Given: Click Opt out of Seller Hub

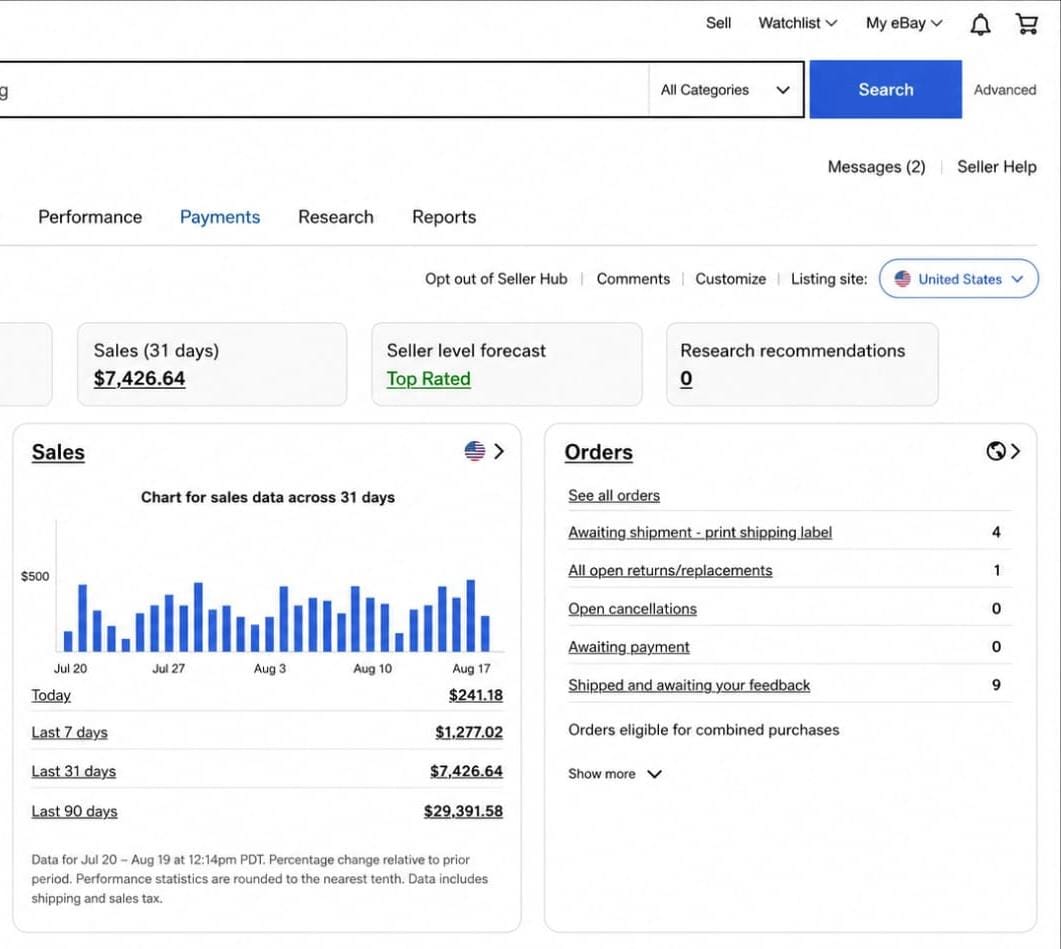Looking at the screenshot, I should (x=496, y=279).
